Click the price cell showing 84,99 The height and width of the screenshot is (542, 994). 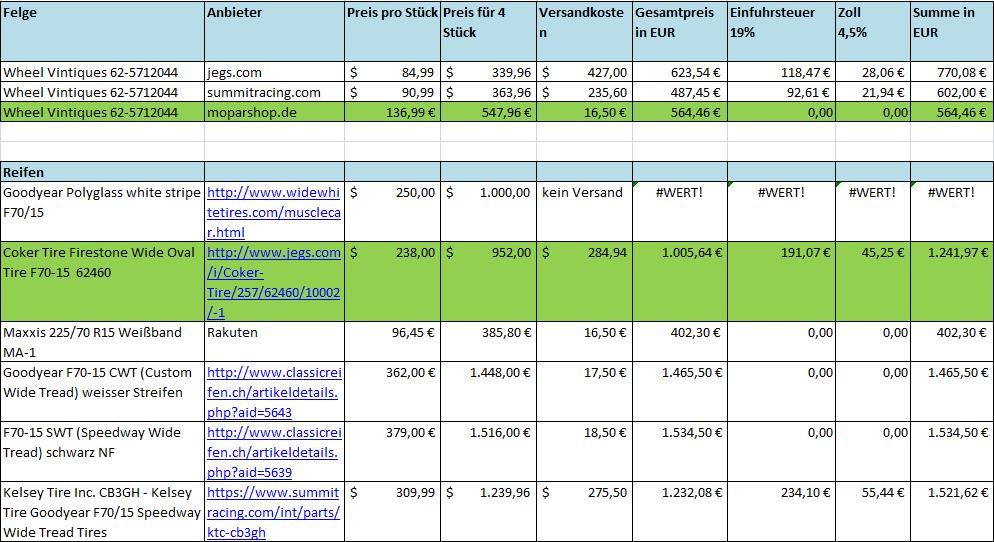(392, 72)
